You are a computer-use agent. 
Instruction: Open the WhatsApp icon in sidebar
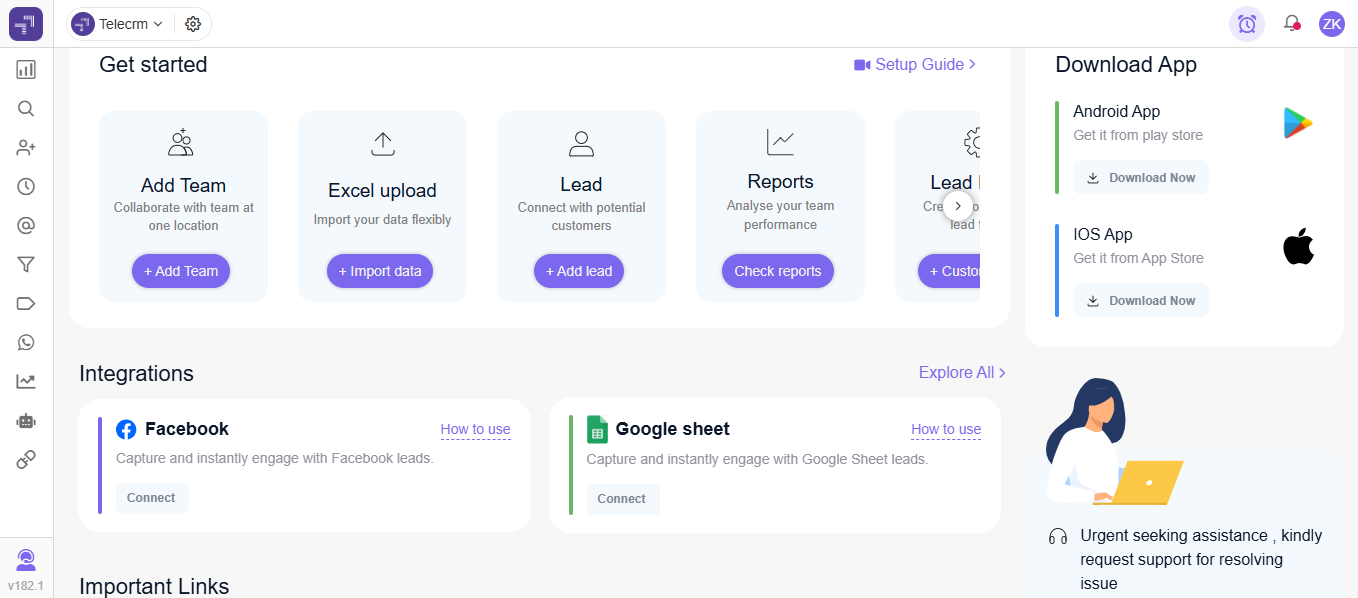tap(25, 342)
